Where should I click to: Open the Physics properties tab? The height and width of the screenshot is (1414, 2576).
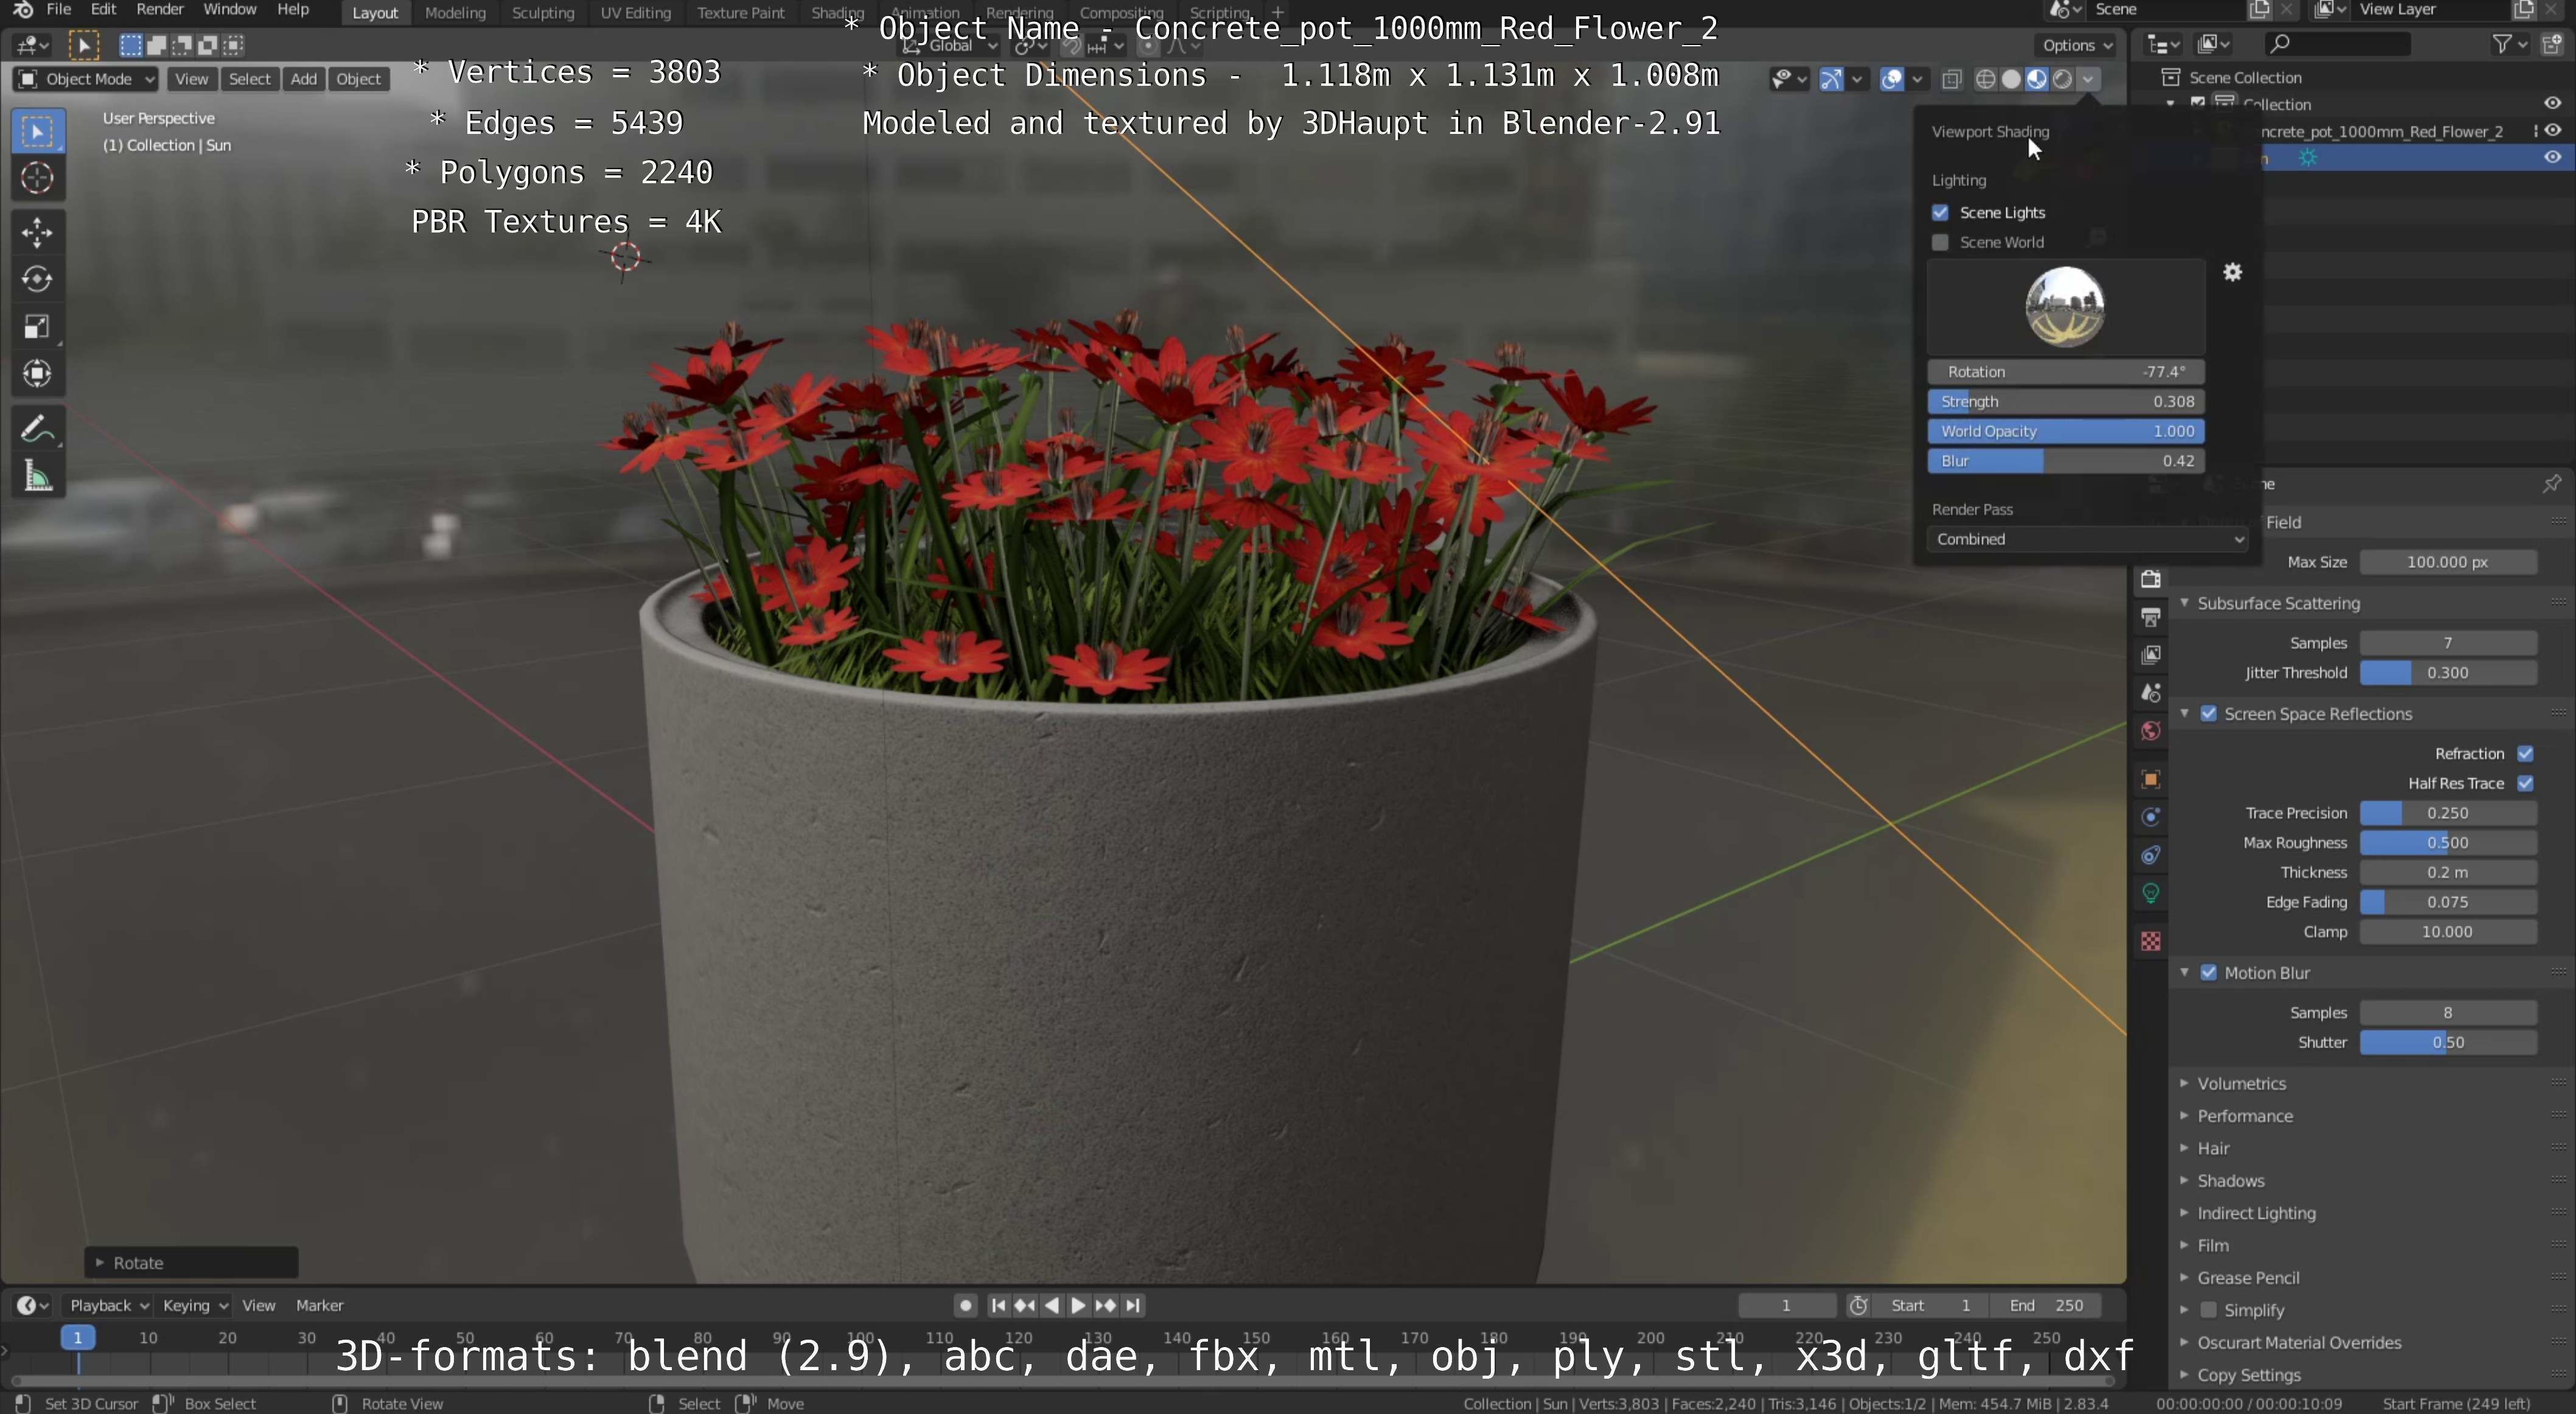(2151, 817)
